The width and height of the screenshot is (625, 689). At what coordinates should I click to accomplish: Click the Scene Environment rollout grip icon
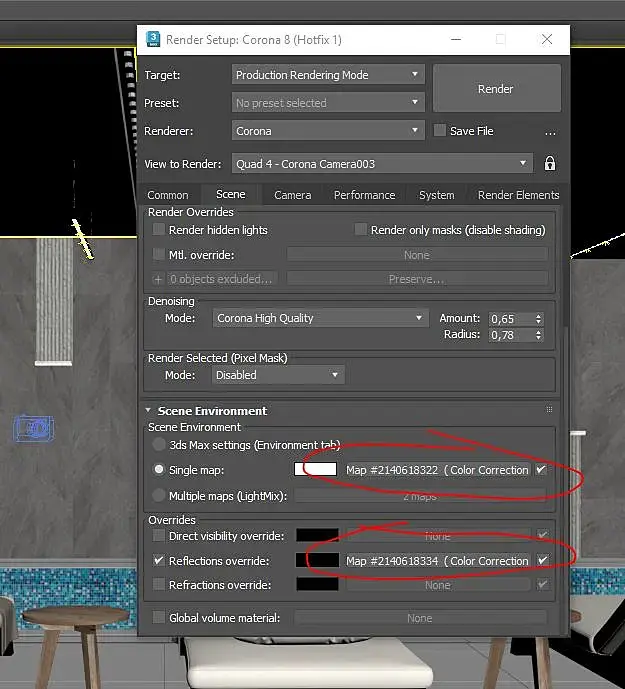[549, 410]
